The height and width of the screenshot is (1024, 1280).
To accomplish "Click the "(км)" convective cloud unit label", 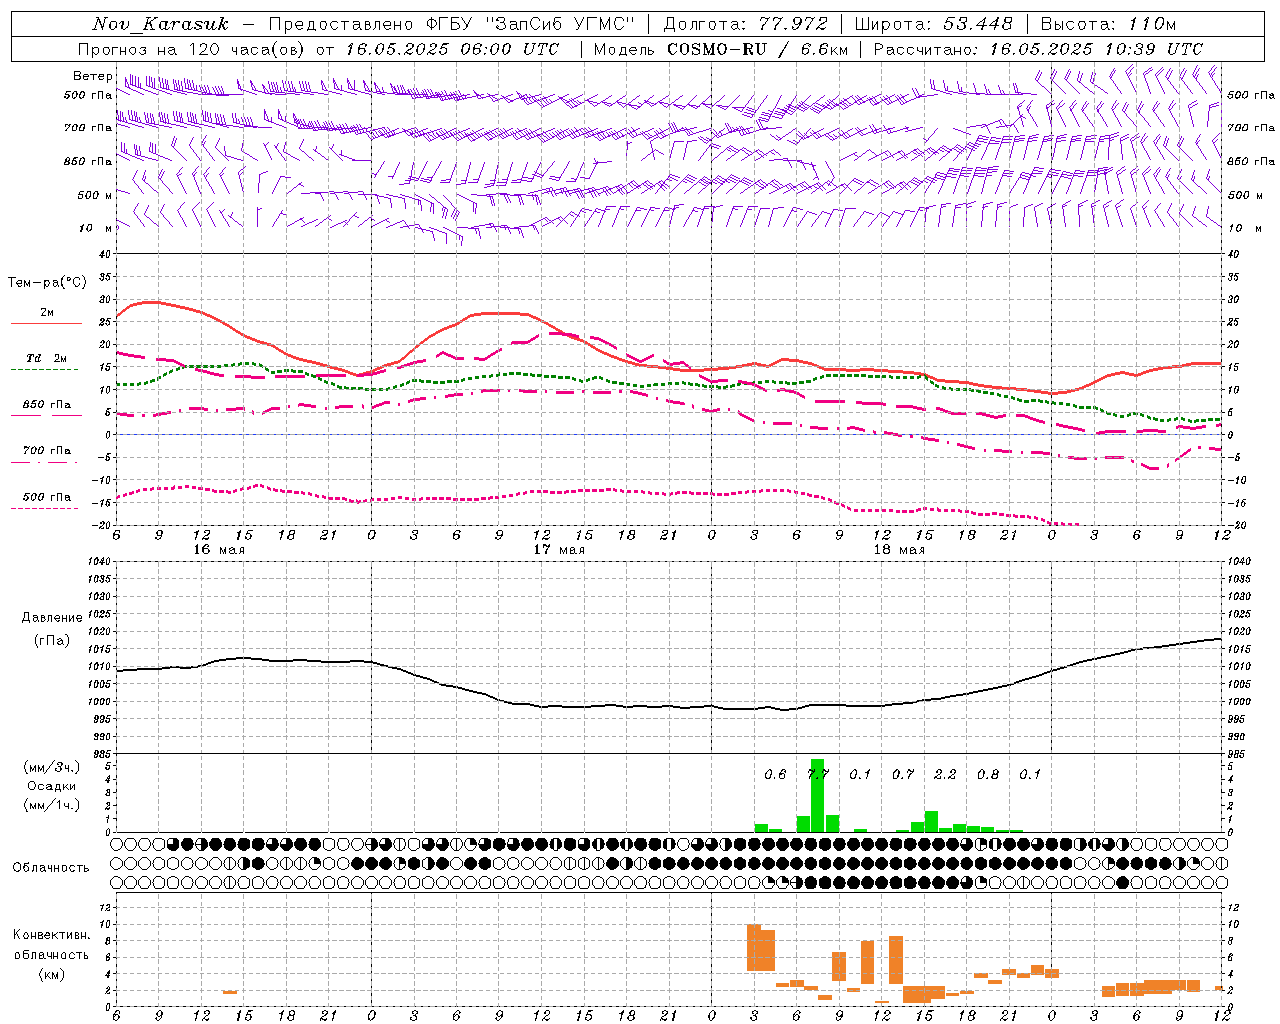I will click(x=52, y=974).
